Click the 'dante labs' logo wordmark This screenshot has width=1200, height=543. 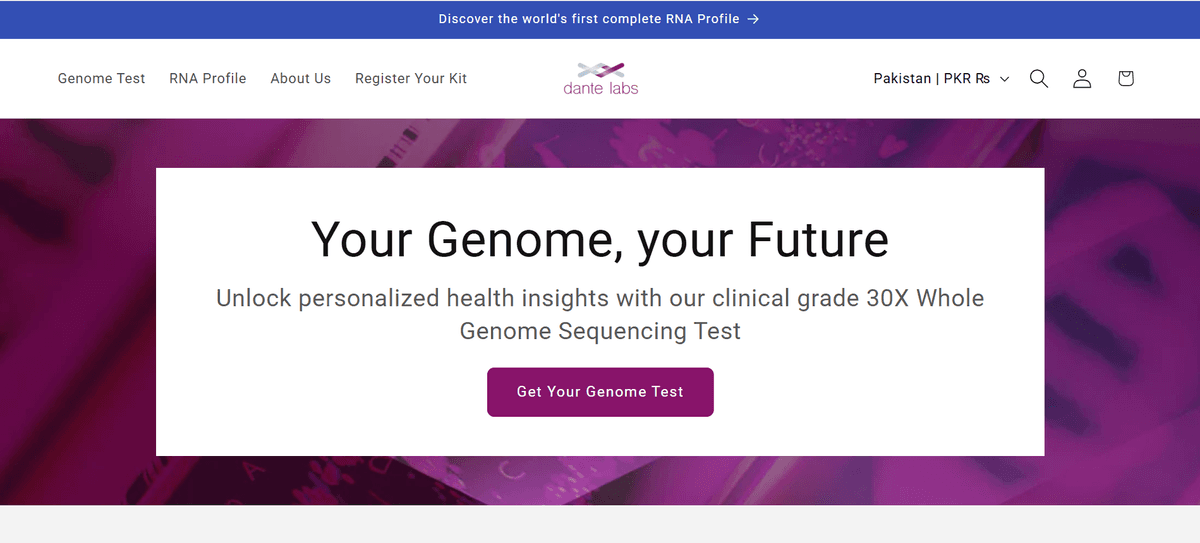tap(600, 88)
